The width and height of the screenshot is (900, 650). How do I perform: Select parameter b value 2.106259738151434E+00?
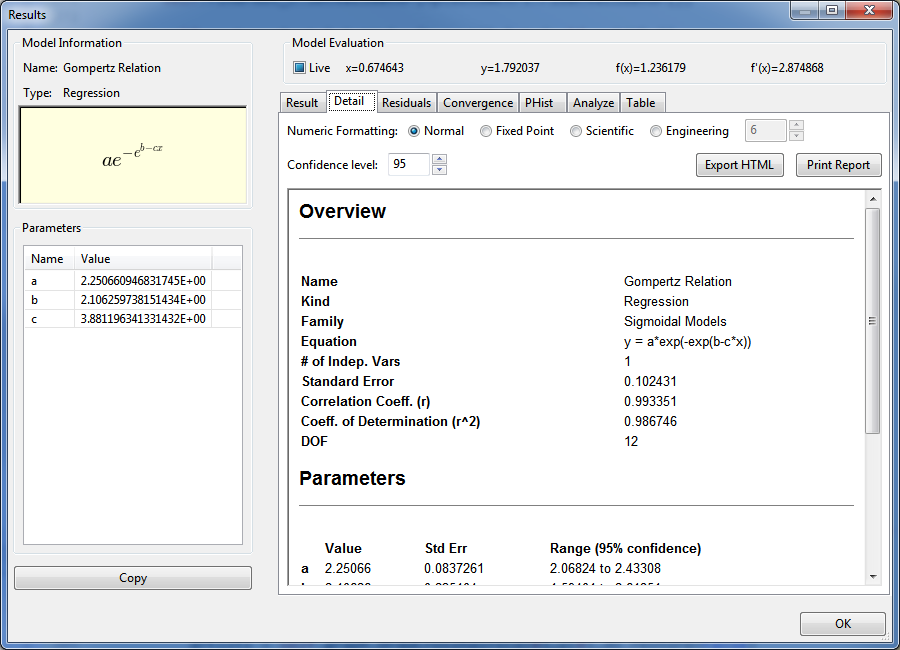[x=143, y=300]
